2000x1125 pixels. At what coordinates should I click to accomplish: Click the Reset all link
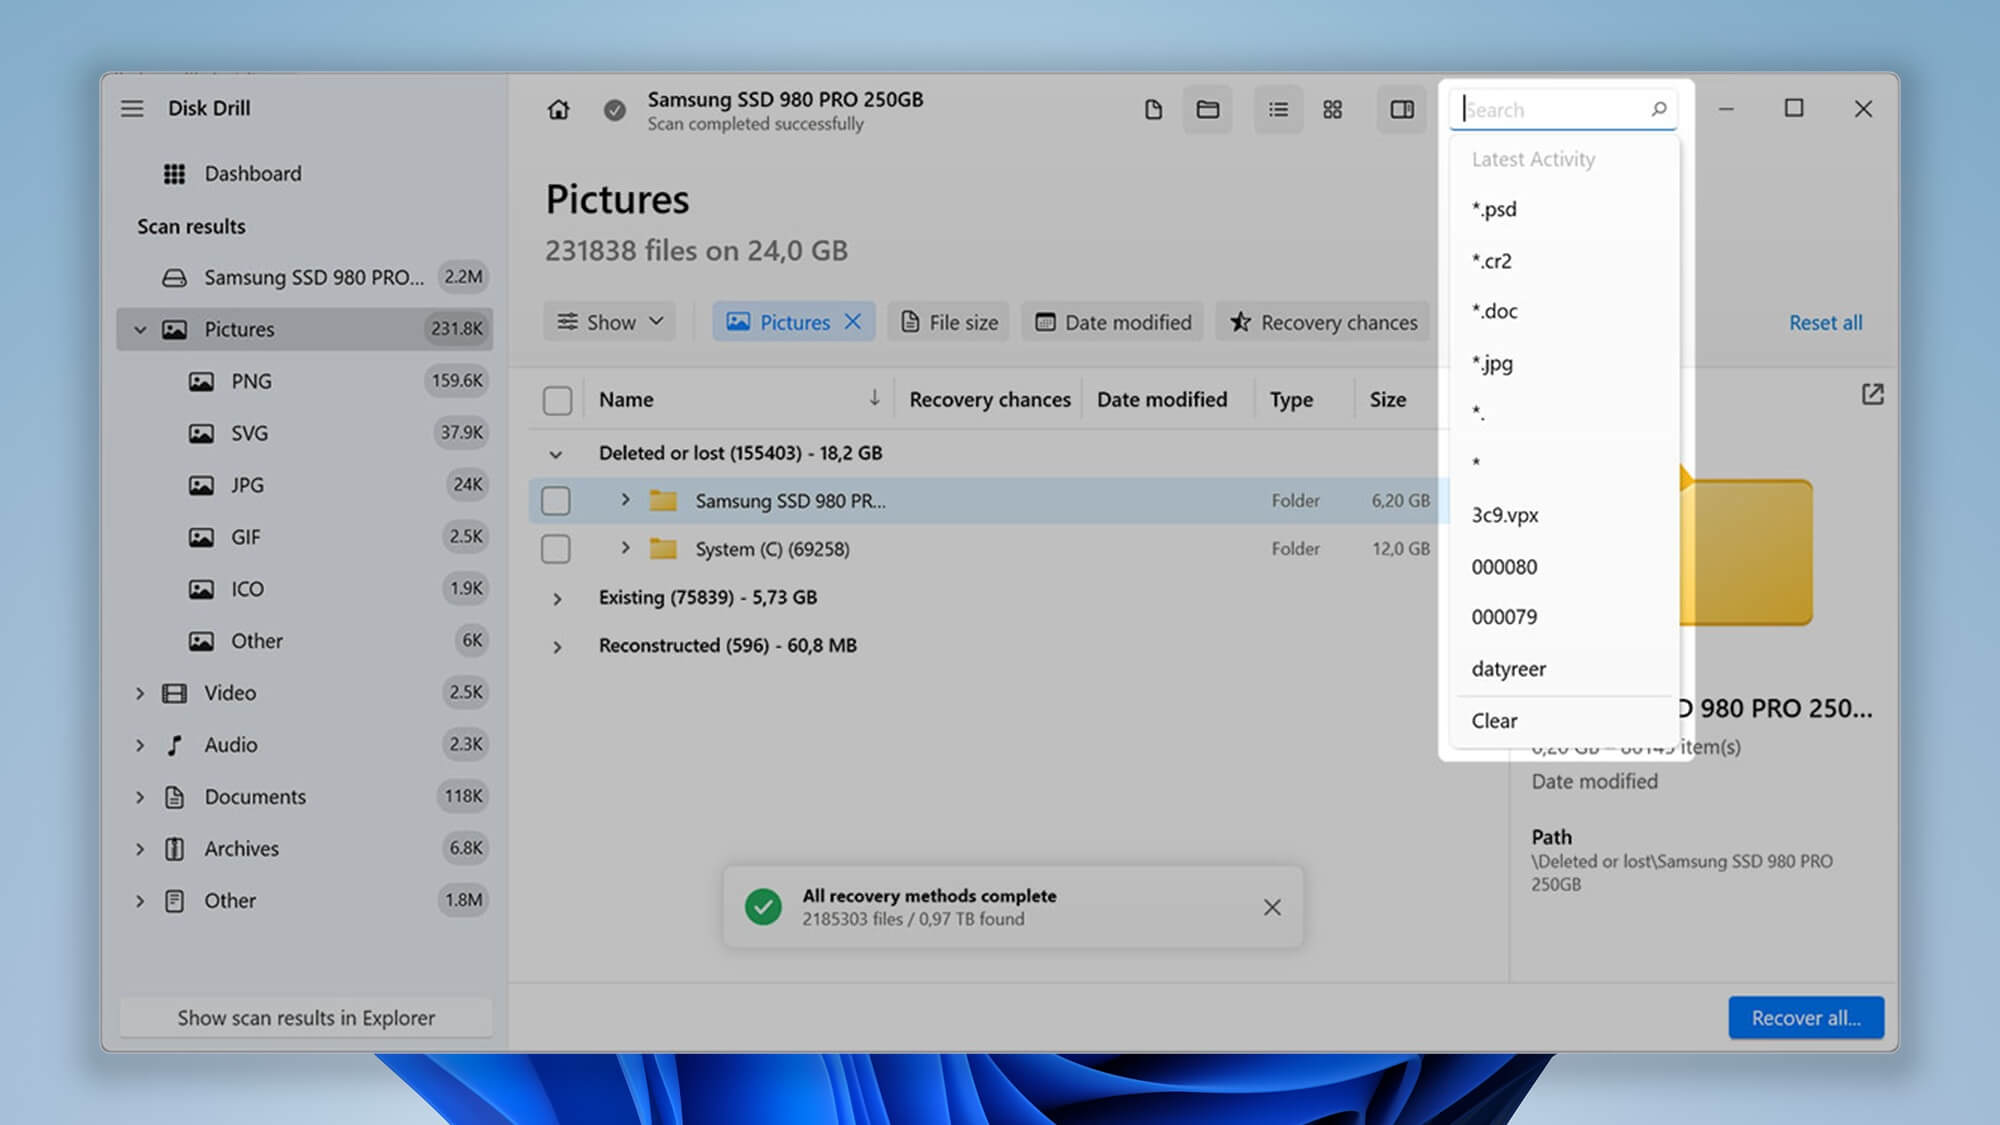(1825, 322)
